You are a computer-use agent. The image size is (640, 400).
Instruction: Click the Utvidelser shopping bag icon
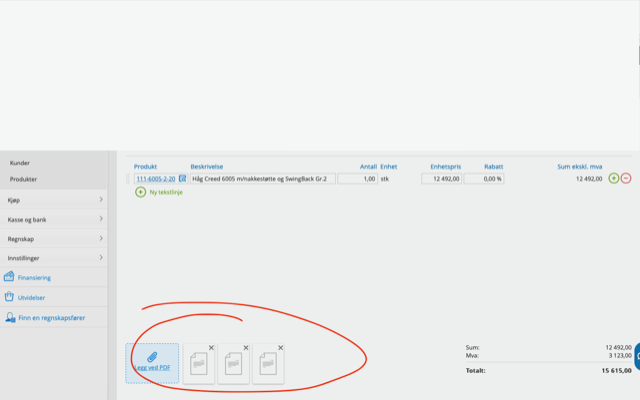9,296
